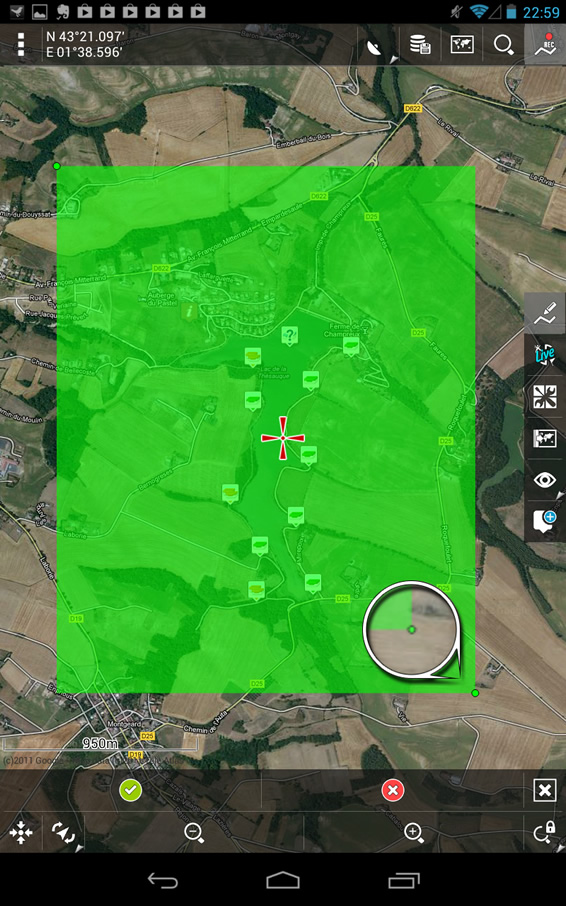Screen dimensions: 566x906
Task: Tap the search magnifier in top bar
Action: coord(504,44)
